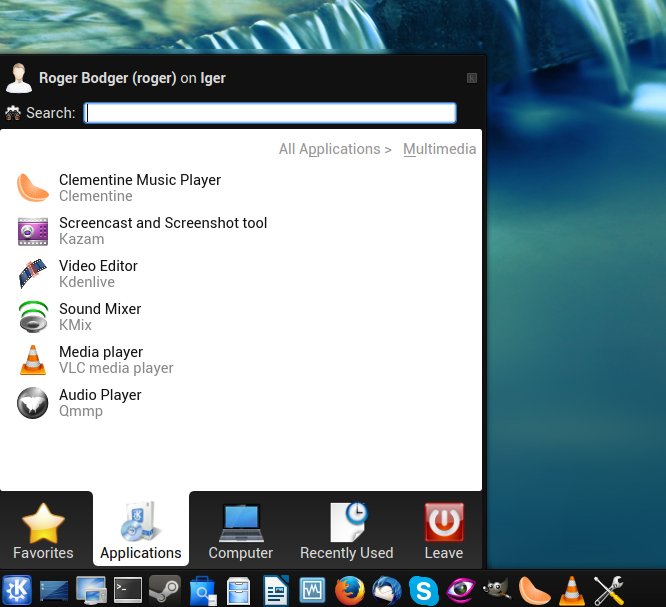Open KMix Sound Mixer entry
Screen dimensions: 666x607
pos(241,316)
